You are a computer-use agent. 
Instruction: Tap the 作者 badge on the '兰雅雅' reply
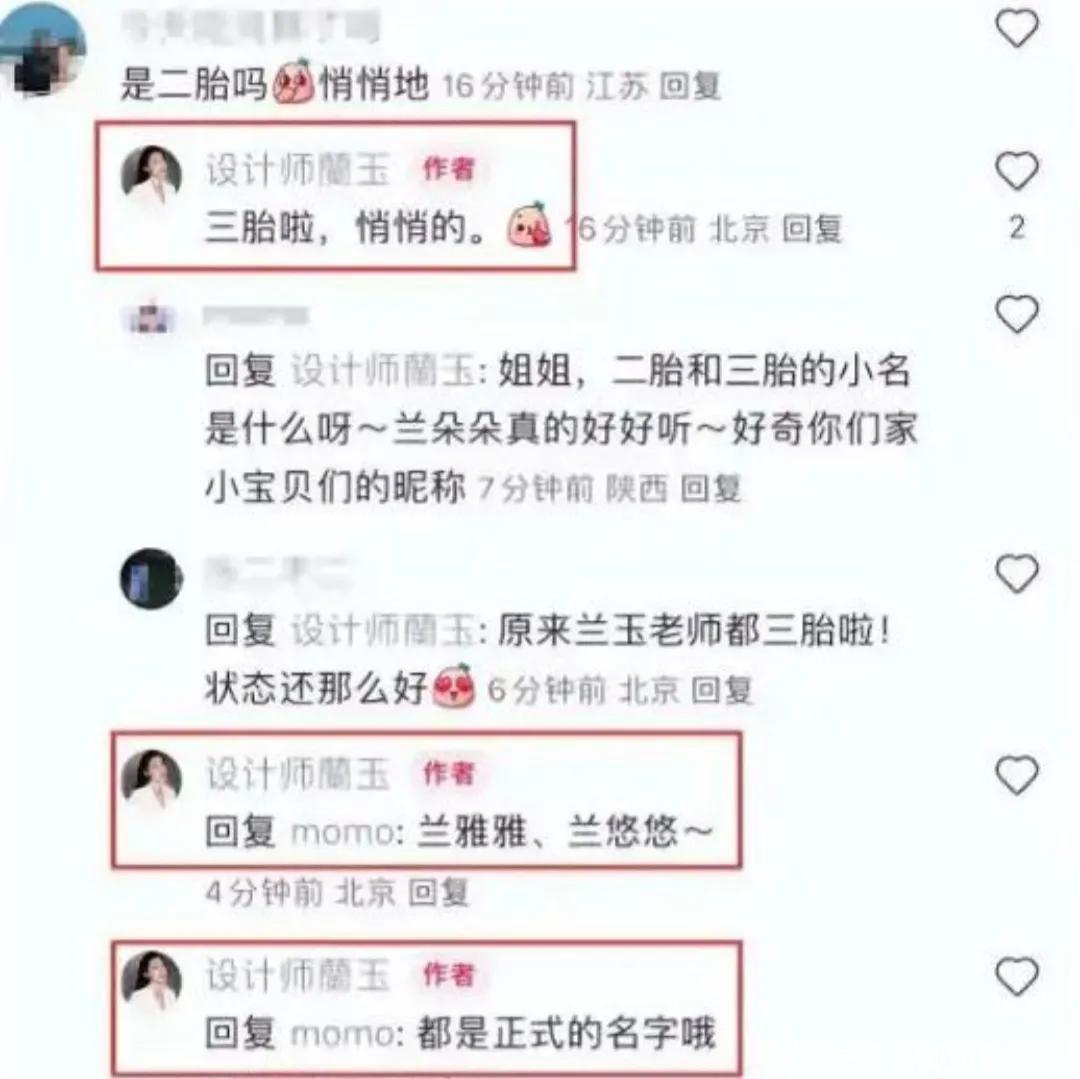pyautogui.click(x=449, y=773)
